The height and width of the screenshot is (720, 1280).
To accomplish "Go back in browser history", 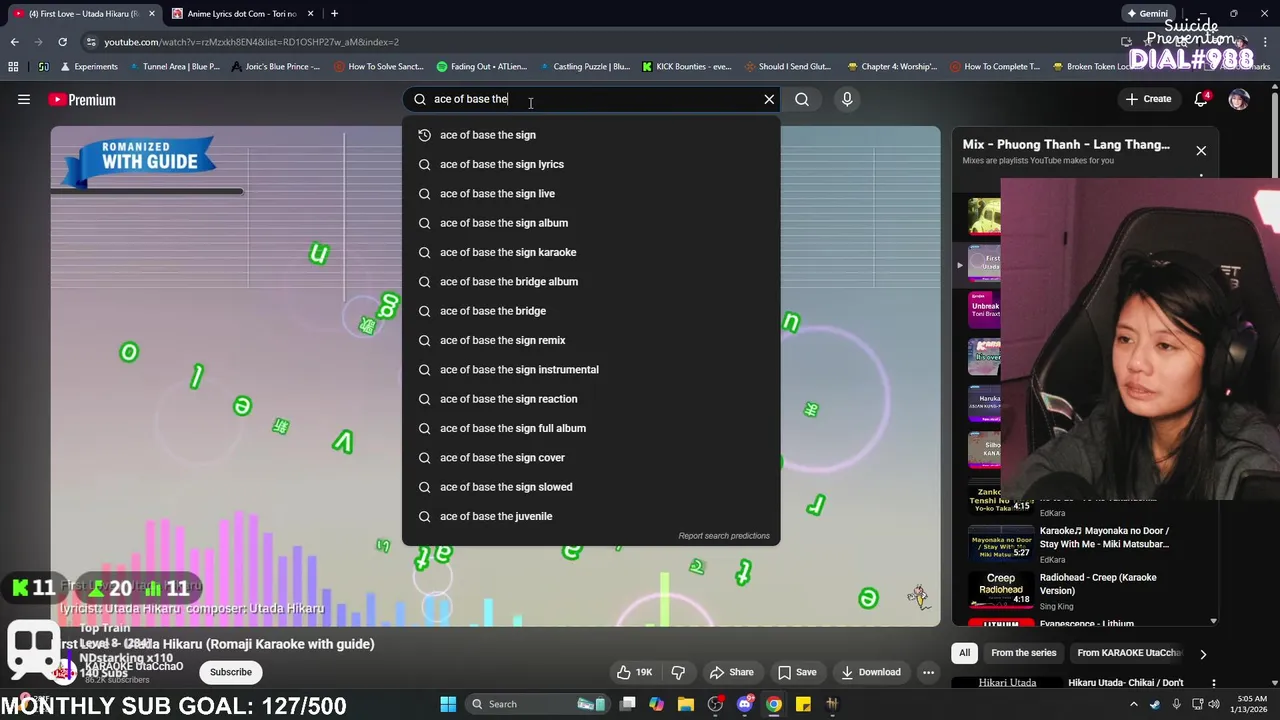I will click(14, 42).
